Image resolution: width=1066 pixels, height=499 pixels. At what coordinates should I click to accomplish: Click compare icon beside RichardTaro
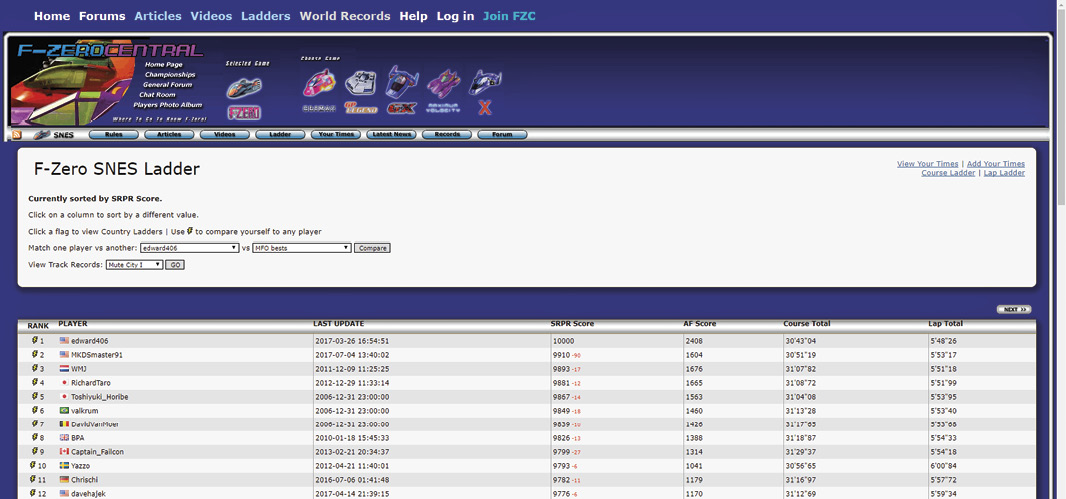pyautogui.click(x=34, y=382)
